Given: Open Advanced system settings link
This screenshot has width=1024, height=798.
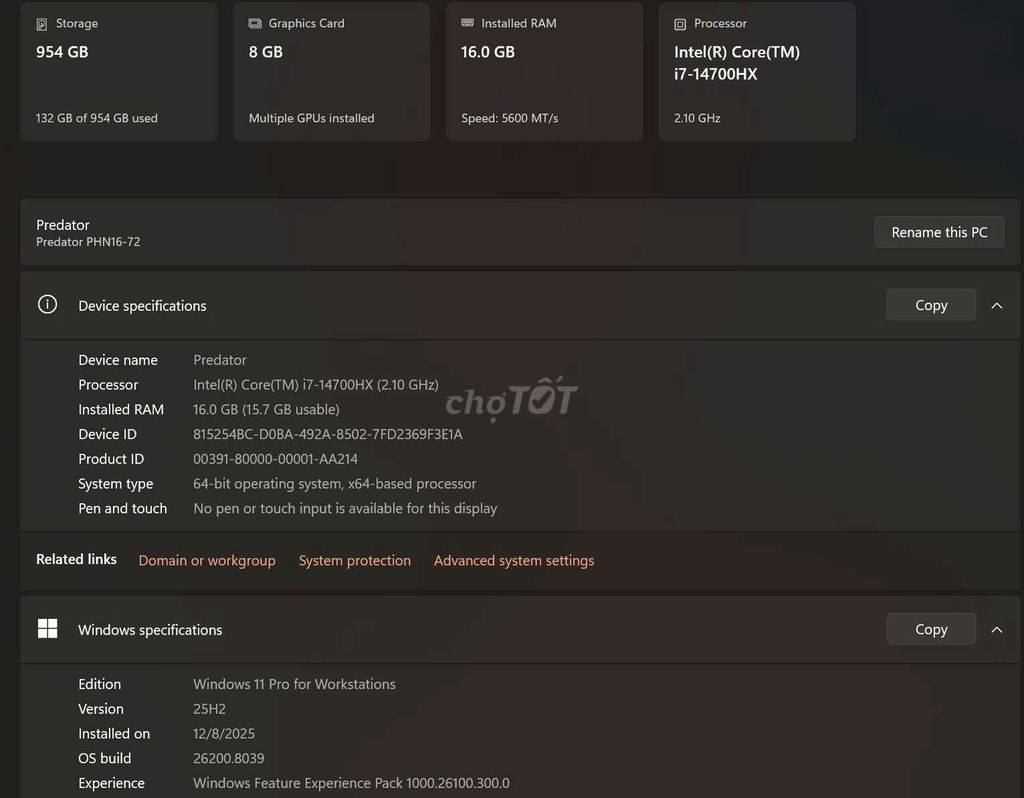Looking at the screenshot, I should click(514, 560).
